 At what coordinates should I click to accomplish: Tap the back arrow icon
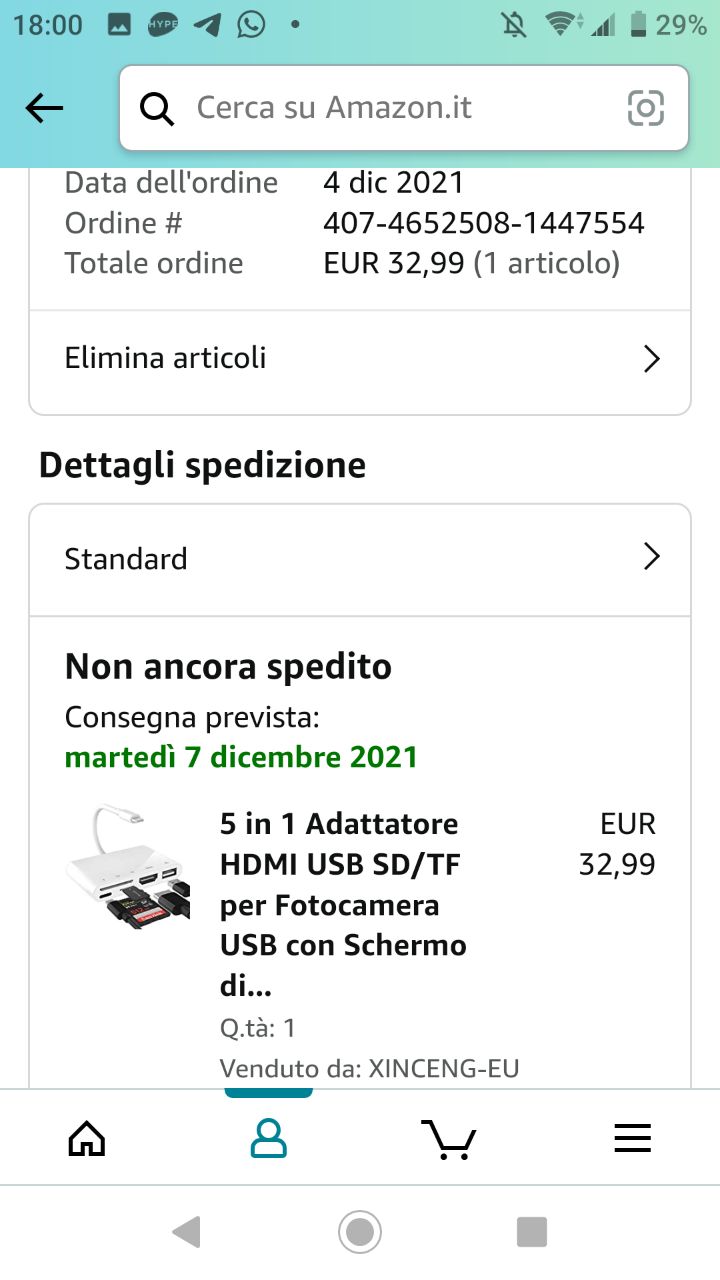[x=44, y=108]
